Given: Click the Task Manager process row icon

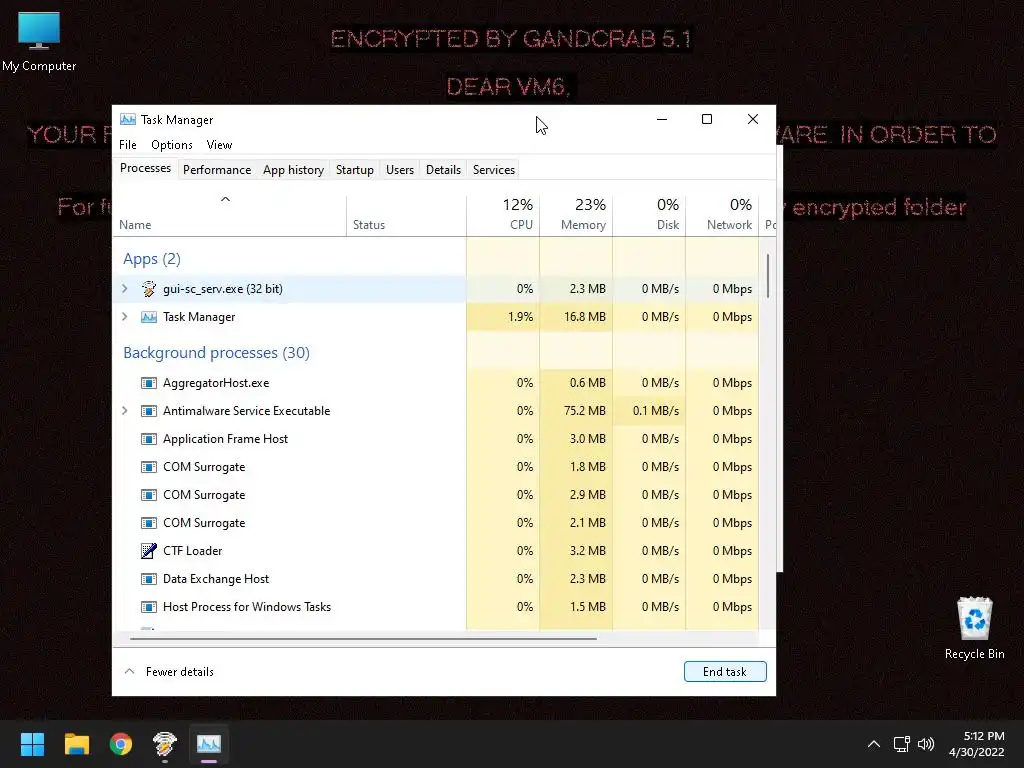Looking at the screenshot, I should tap(149, 317).
